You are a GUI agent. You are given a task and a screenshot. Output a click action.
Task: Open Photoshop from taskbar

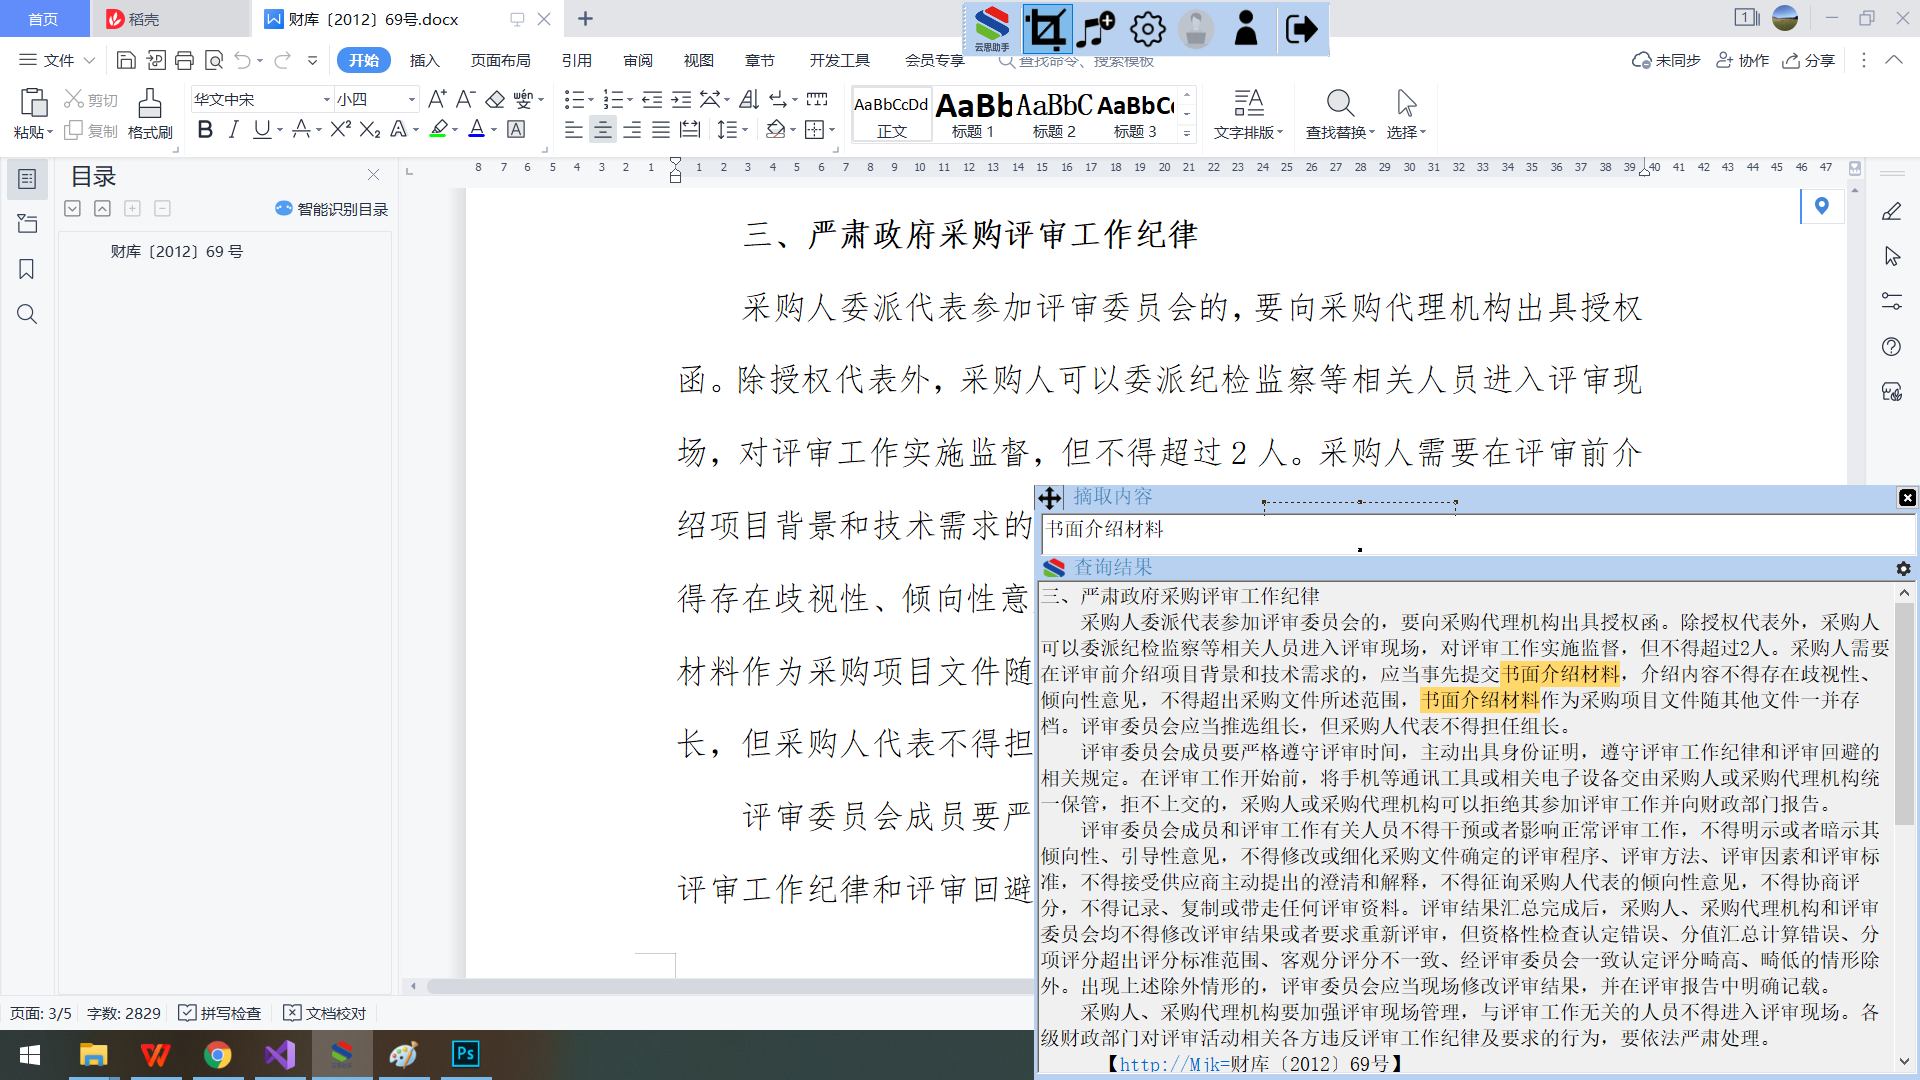(x=465, y=1055)
